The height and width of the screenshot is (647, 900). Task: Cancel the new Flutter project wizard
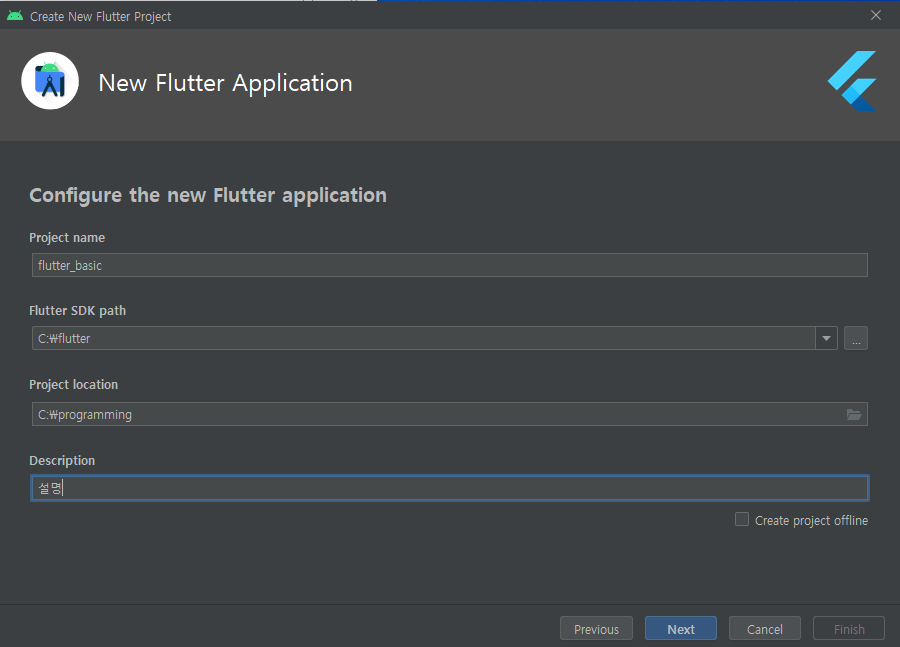[x=765, y=629]
